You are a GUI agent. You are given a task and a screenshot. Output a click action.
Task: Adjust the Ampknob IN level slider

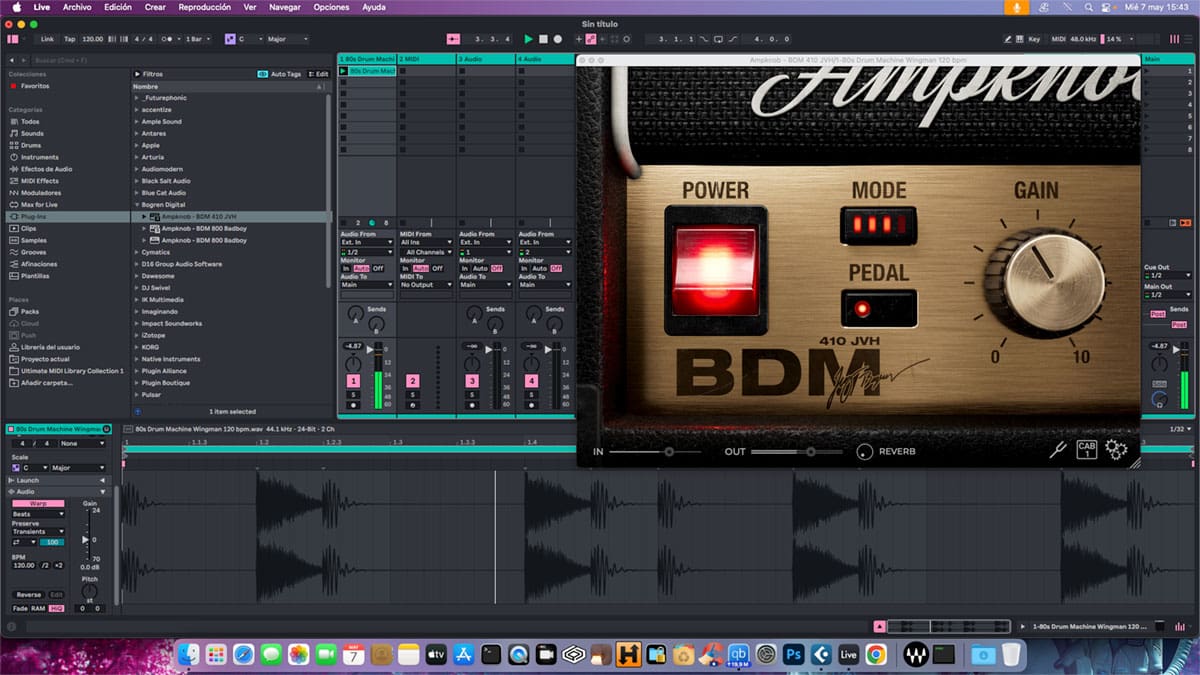tap(655, 452)
